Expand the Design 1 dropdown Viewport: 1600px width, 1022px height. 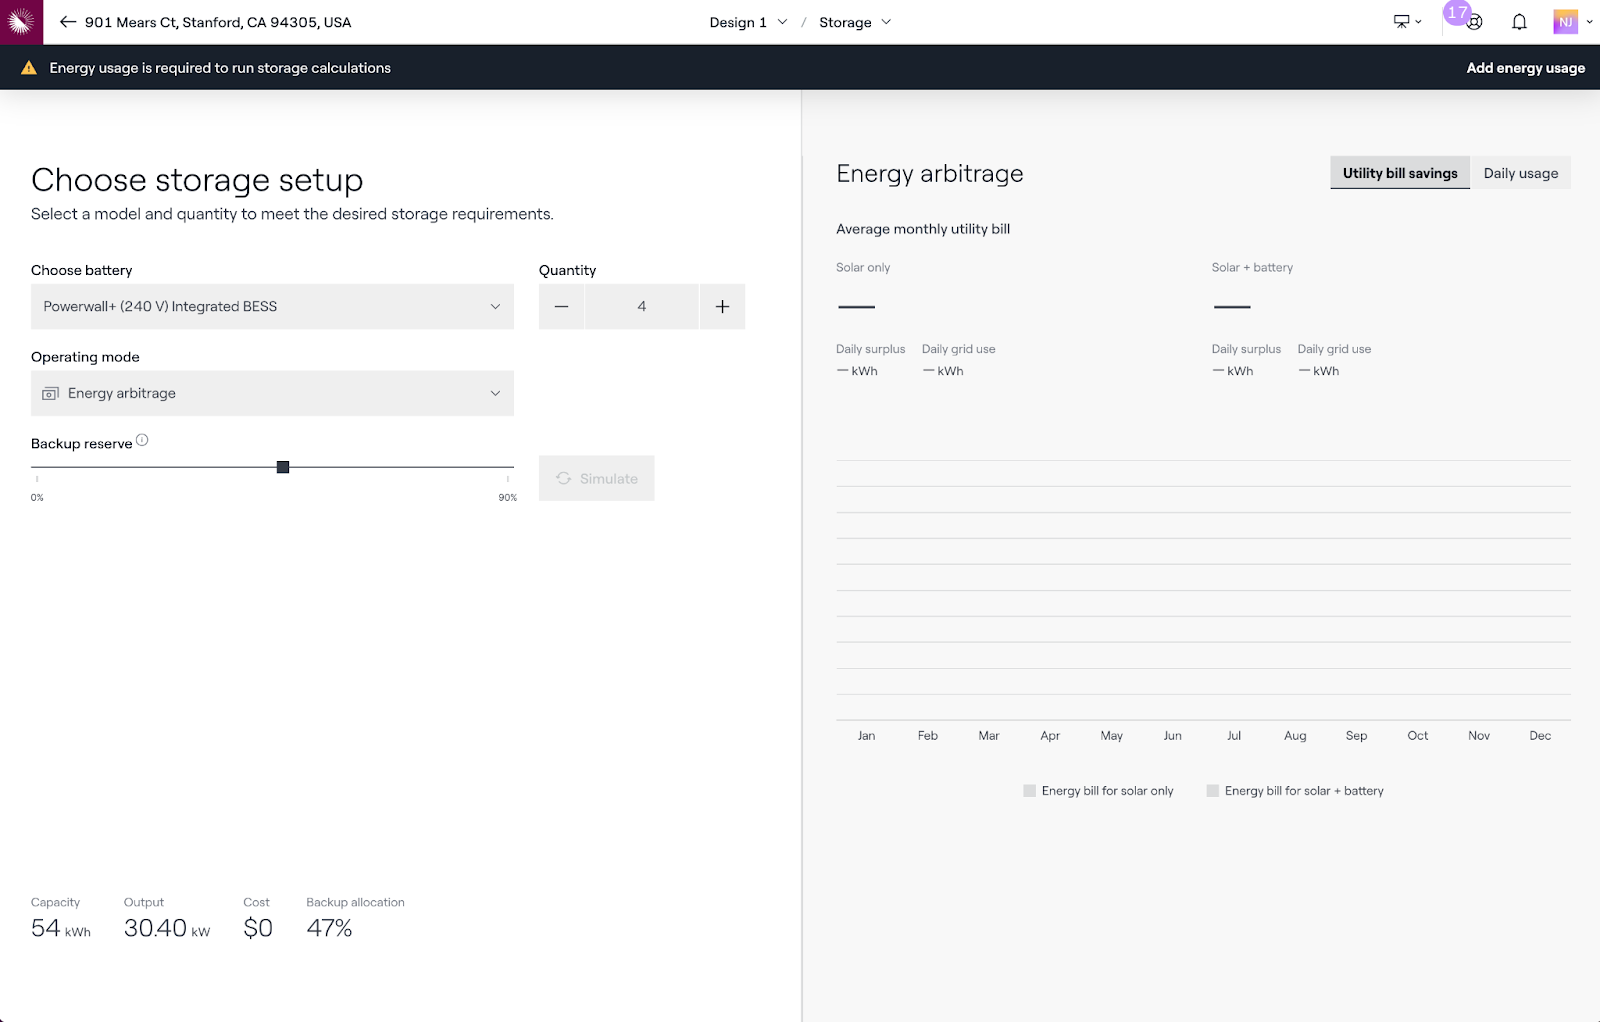click(748, 22)
